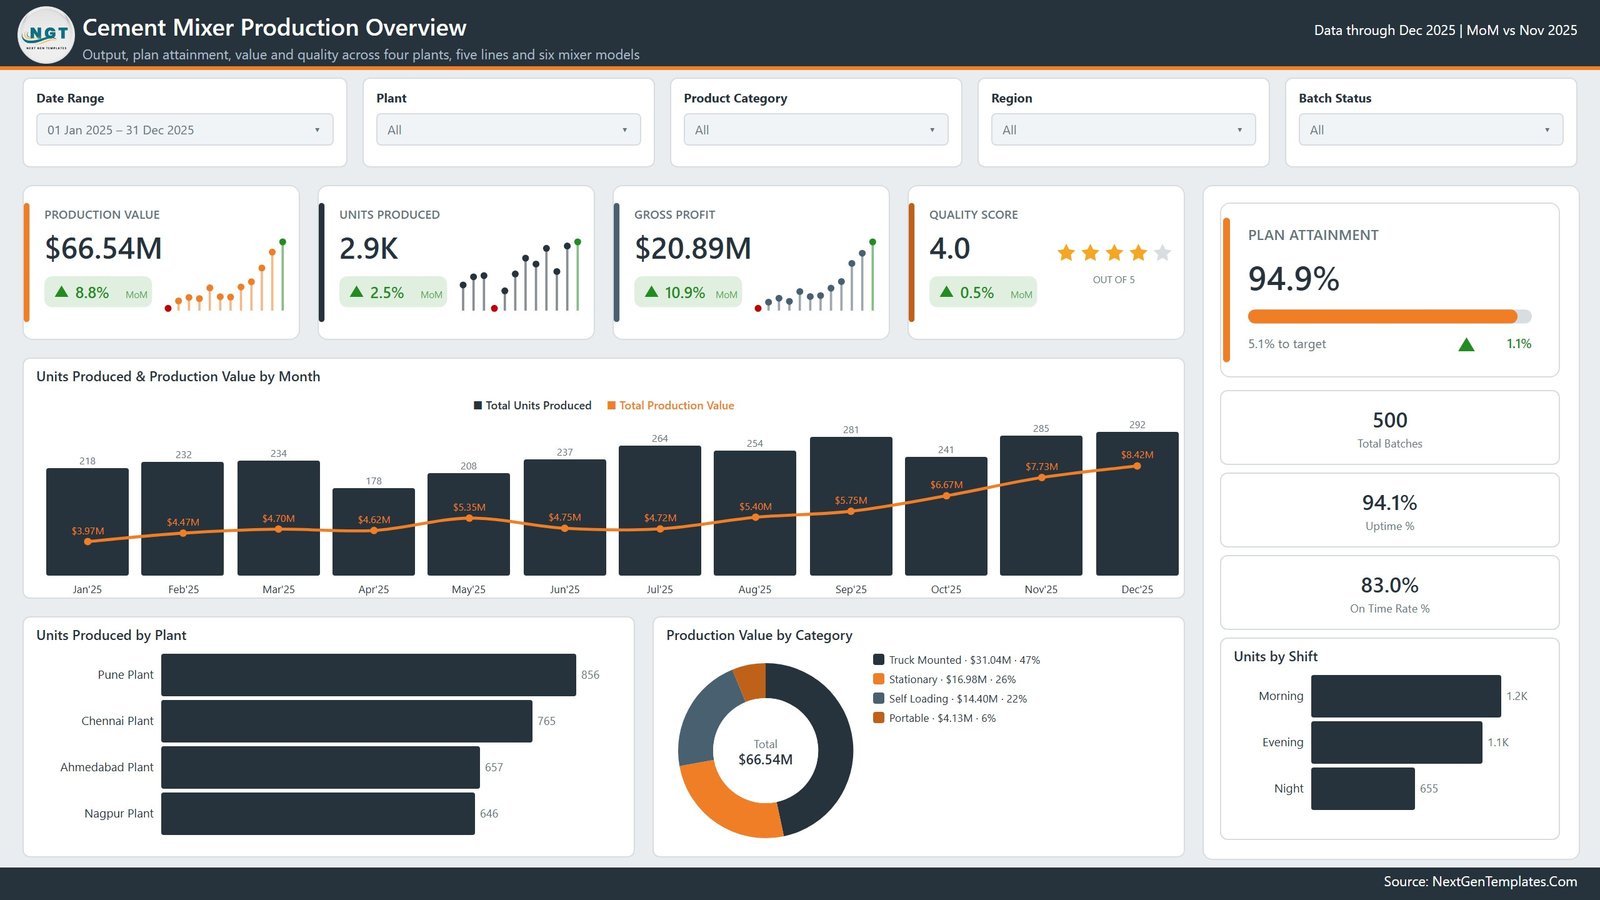The image size is (1600, 900).
Task: Click the Gross Profit MoM up-arrow icon
Action: coord(652,292)
